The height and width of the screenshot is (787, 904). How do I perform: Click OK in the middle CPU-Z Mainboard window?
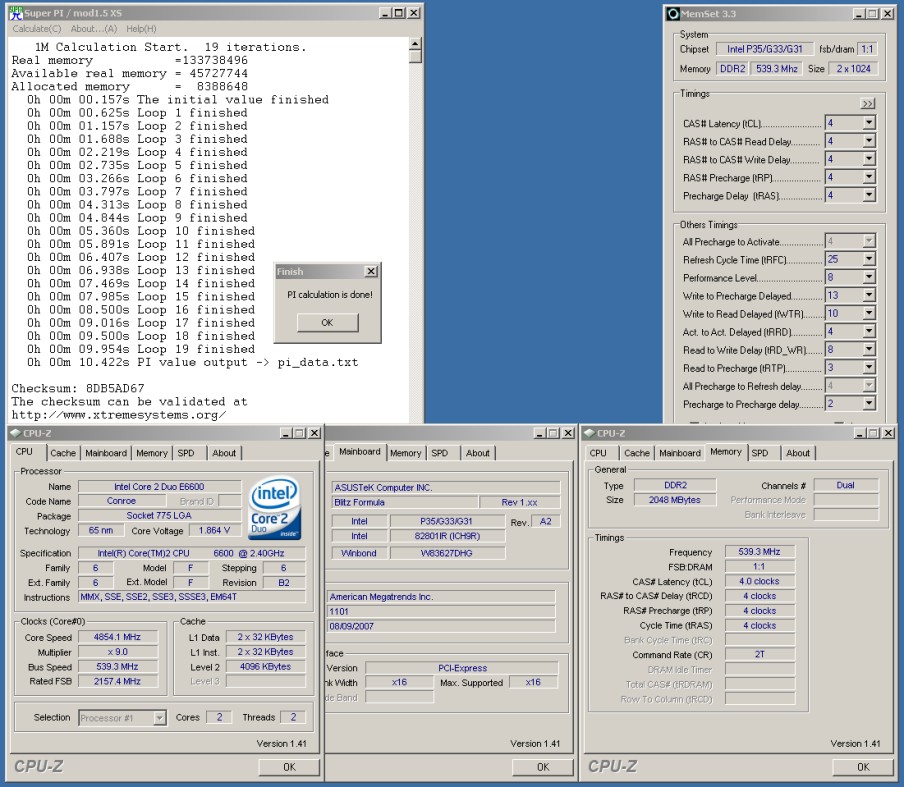coord(543,767)
